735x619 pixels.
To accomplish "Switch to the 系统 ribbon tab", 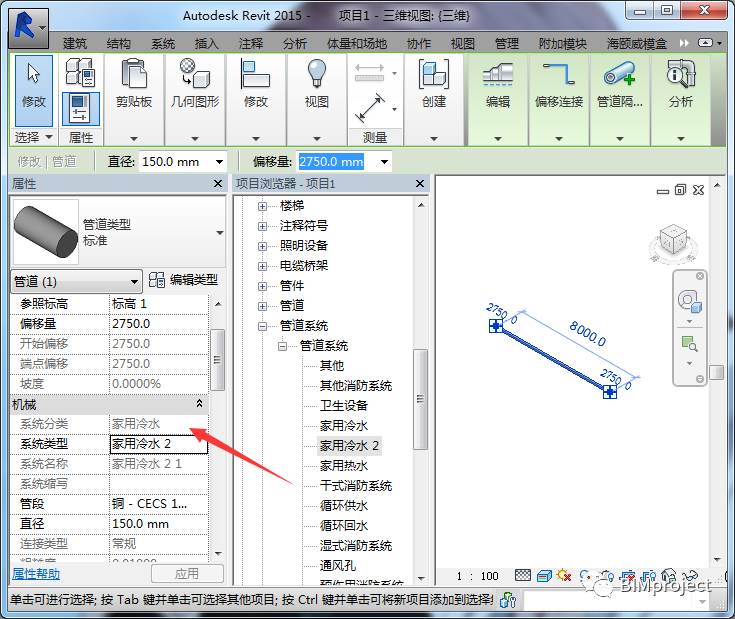I will [163, 44].
